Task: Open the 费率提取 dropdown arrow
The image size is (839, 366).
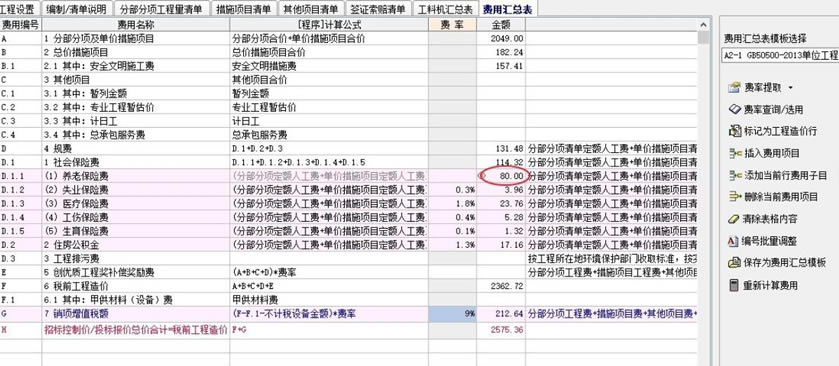Action: [790, 88]
